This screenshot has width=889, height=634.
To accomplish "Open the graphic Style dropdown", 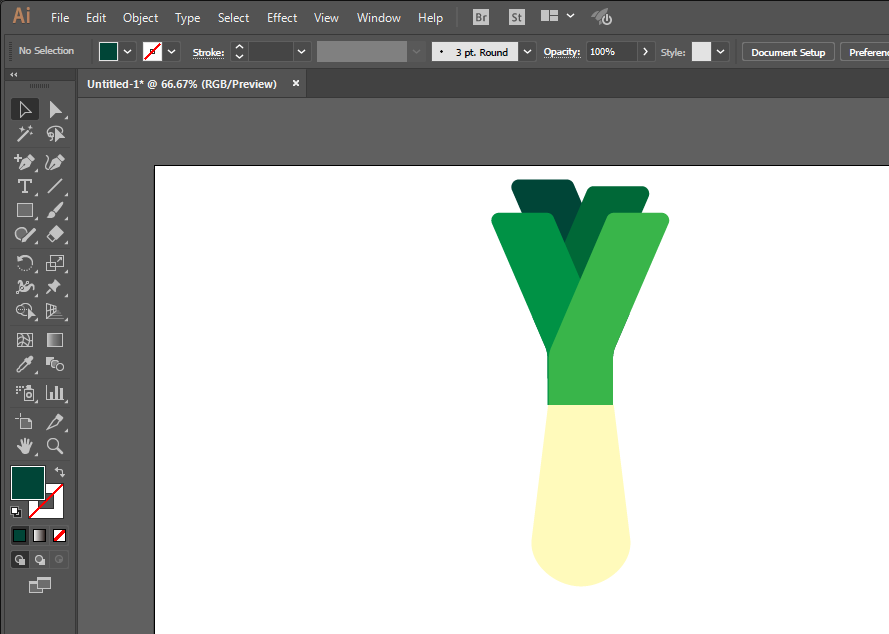I will [x=720, y=52].
